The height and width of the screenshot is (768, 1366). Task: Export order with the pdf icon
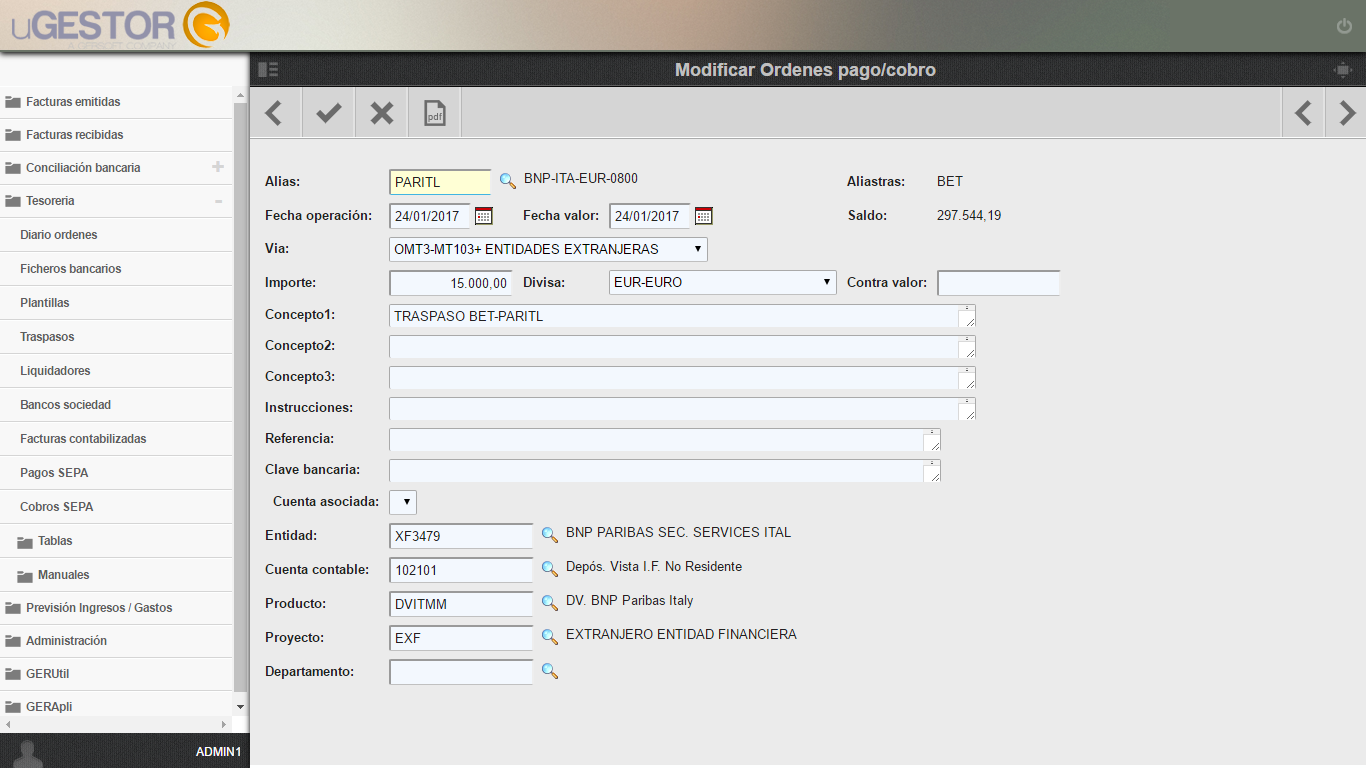click(435, 113)
